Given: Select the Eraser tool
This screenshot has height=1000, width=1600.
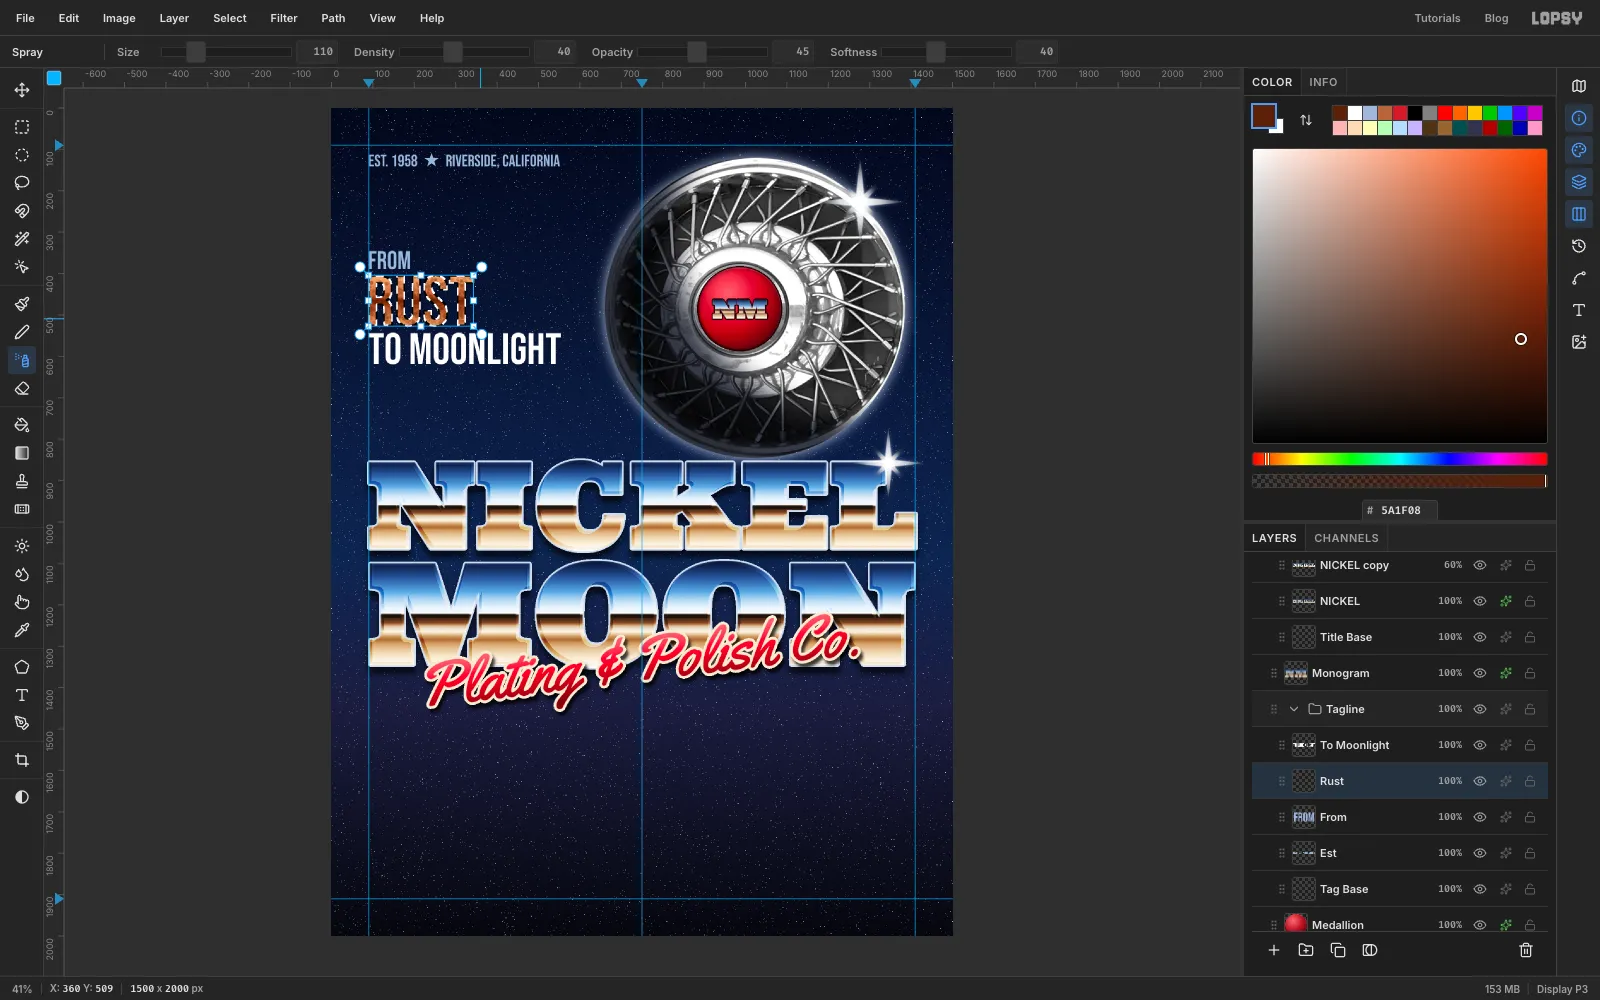Looking at the screenshot, I should [22, 389].
